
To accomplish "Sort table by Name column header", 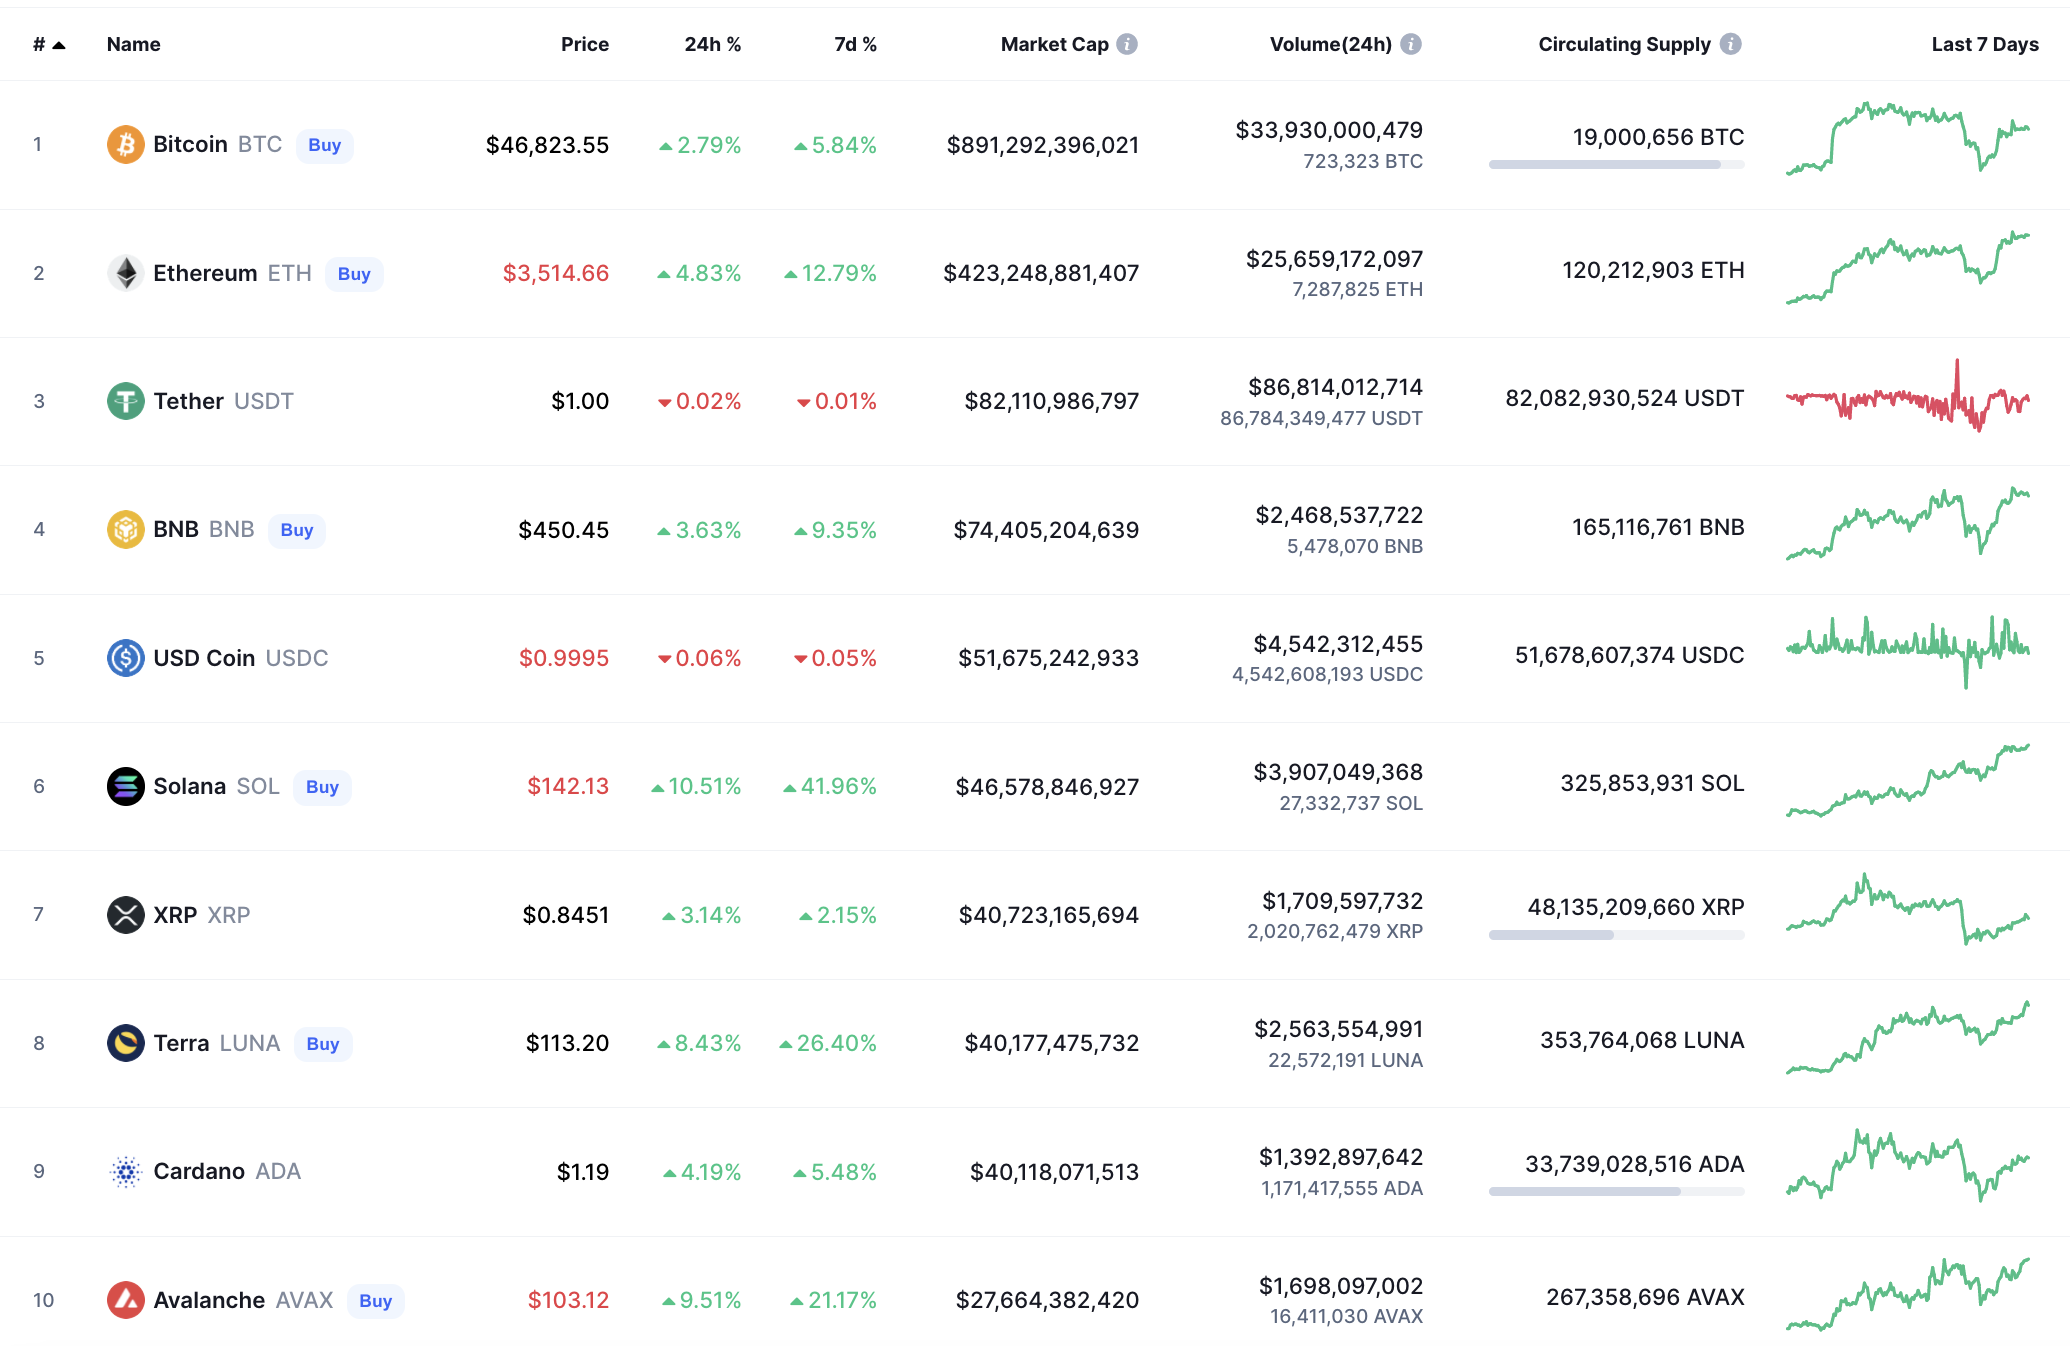I will point(133,44).
